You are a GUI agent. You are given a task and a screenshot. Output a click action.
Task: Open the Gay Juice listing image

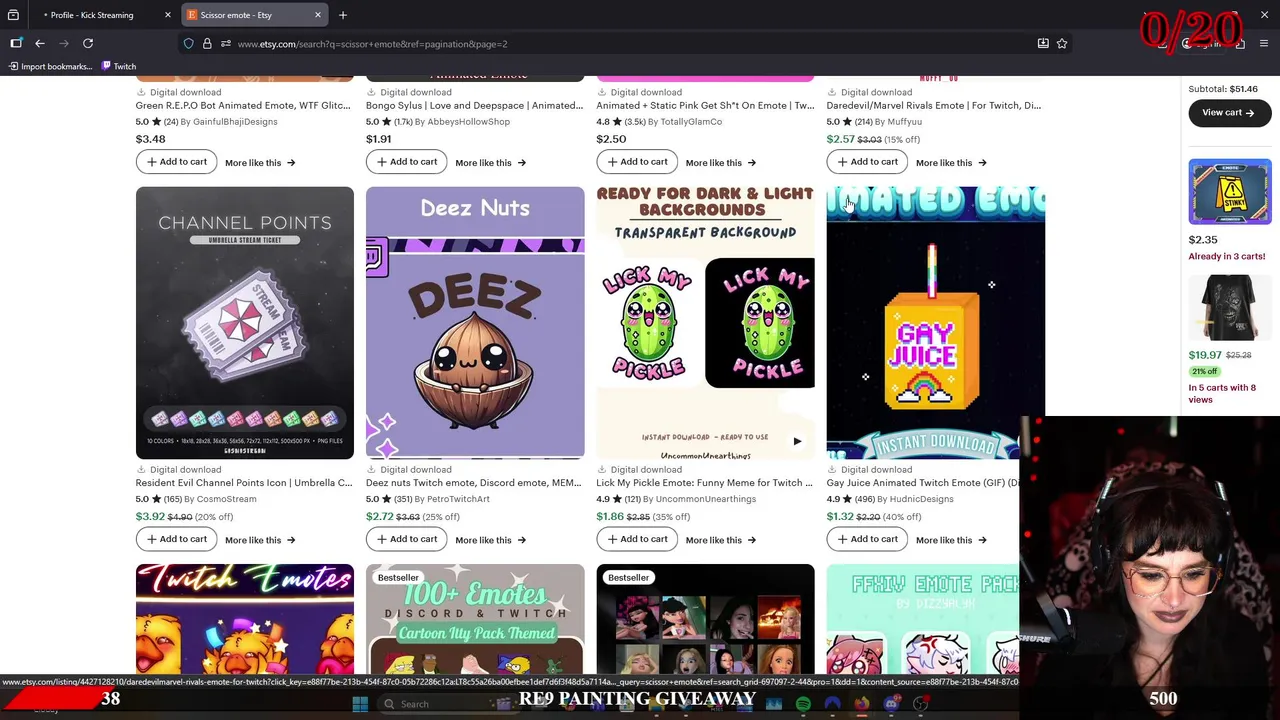[936, 323]
